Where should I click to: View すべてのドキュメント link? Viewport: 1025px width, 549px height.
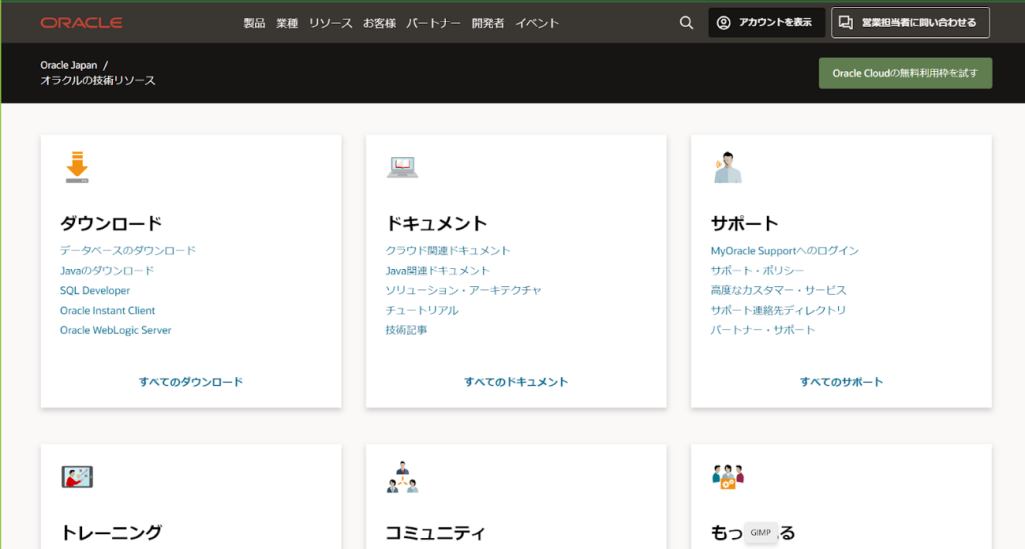pos(516,382)
